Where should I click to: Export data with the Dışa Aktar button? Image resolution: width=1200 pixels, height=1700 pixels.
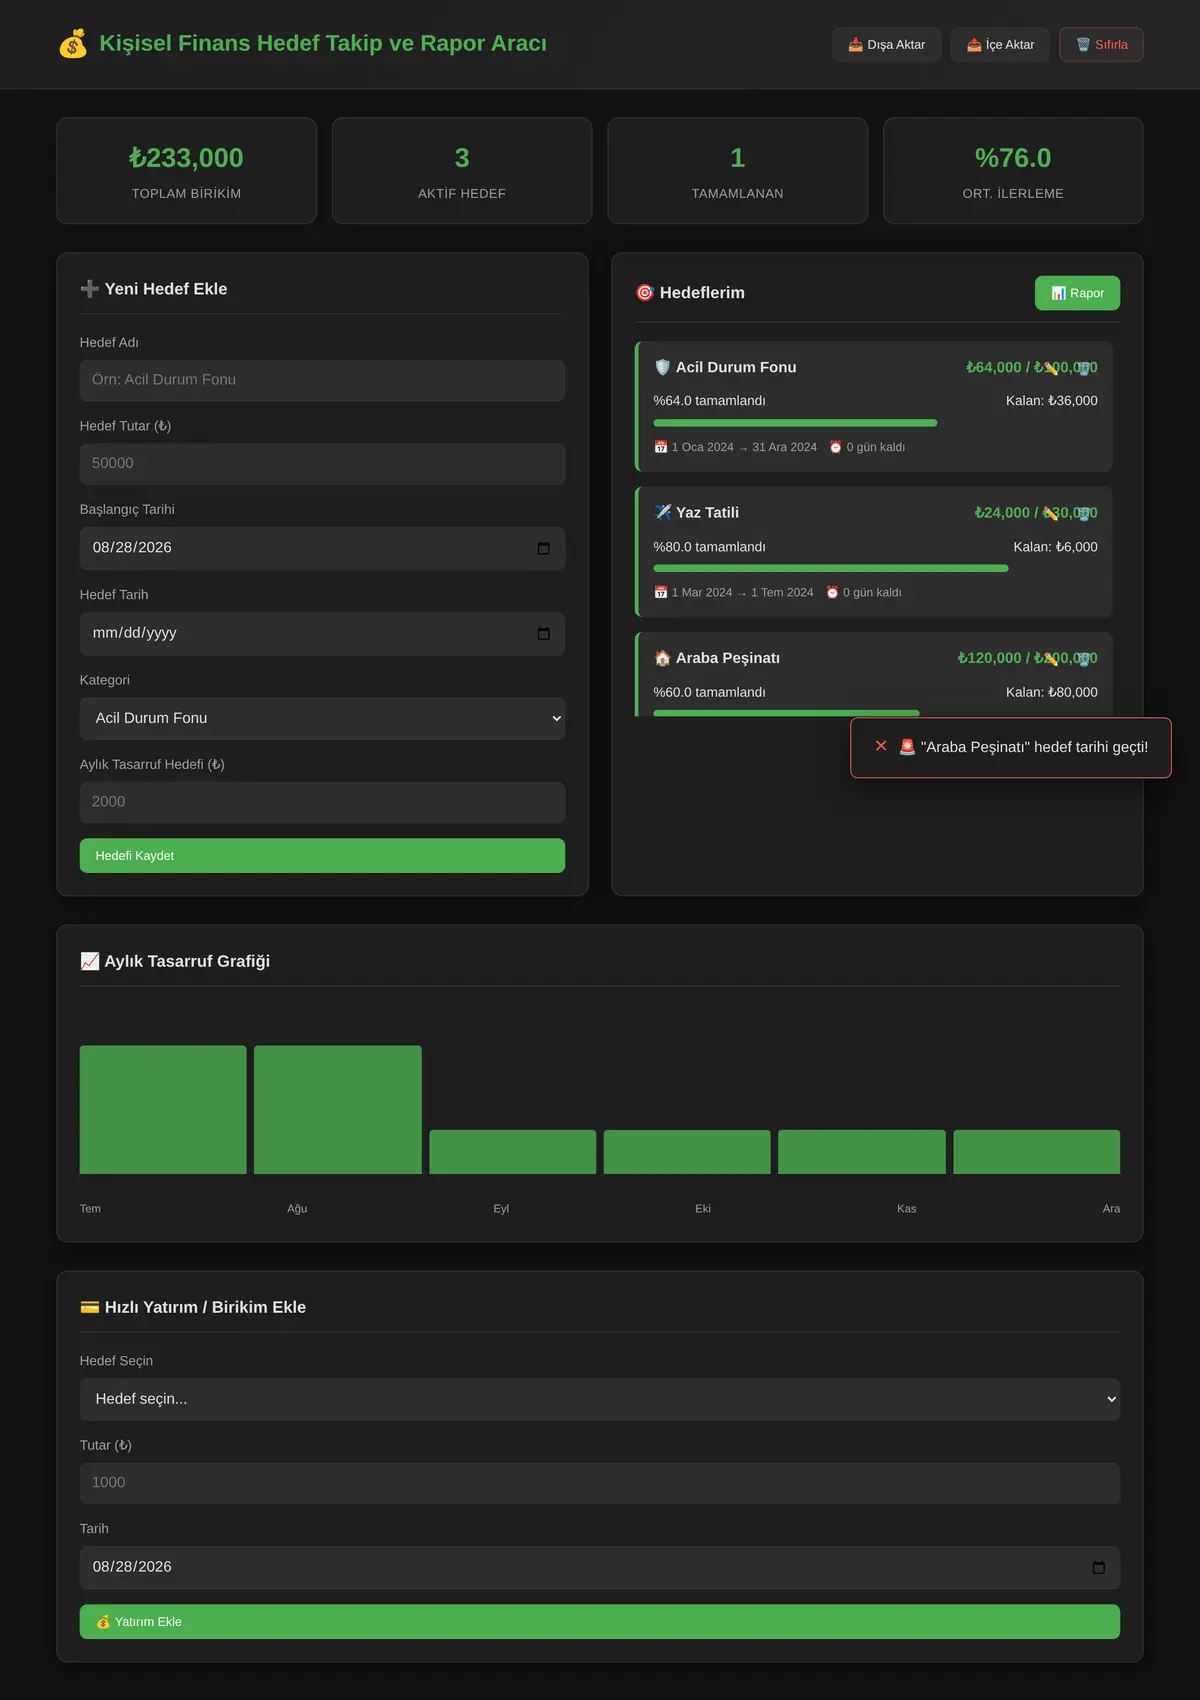click(887, 44)
